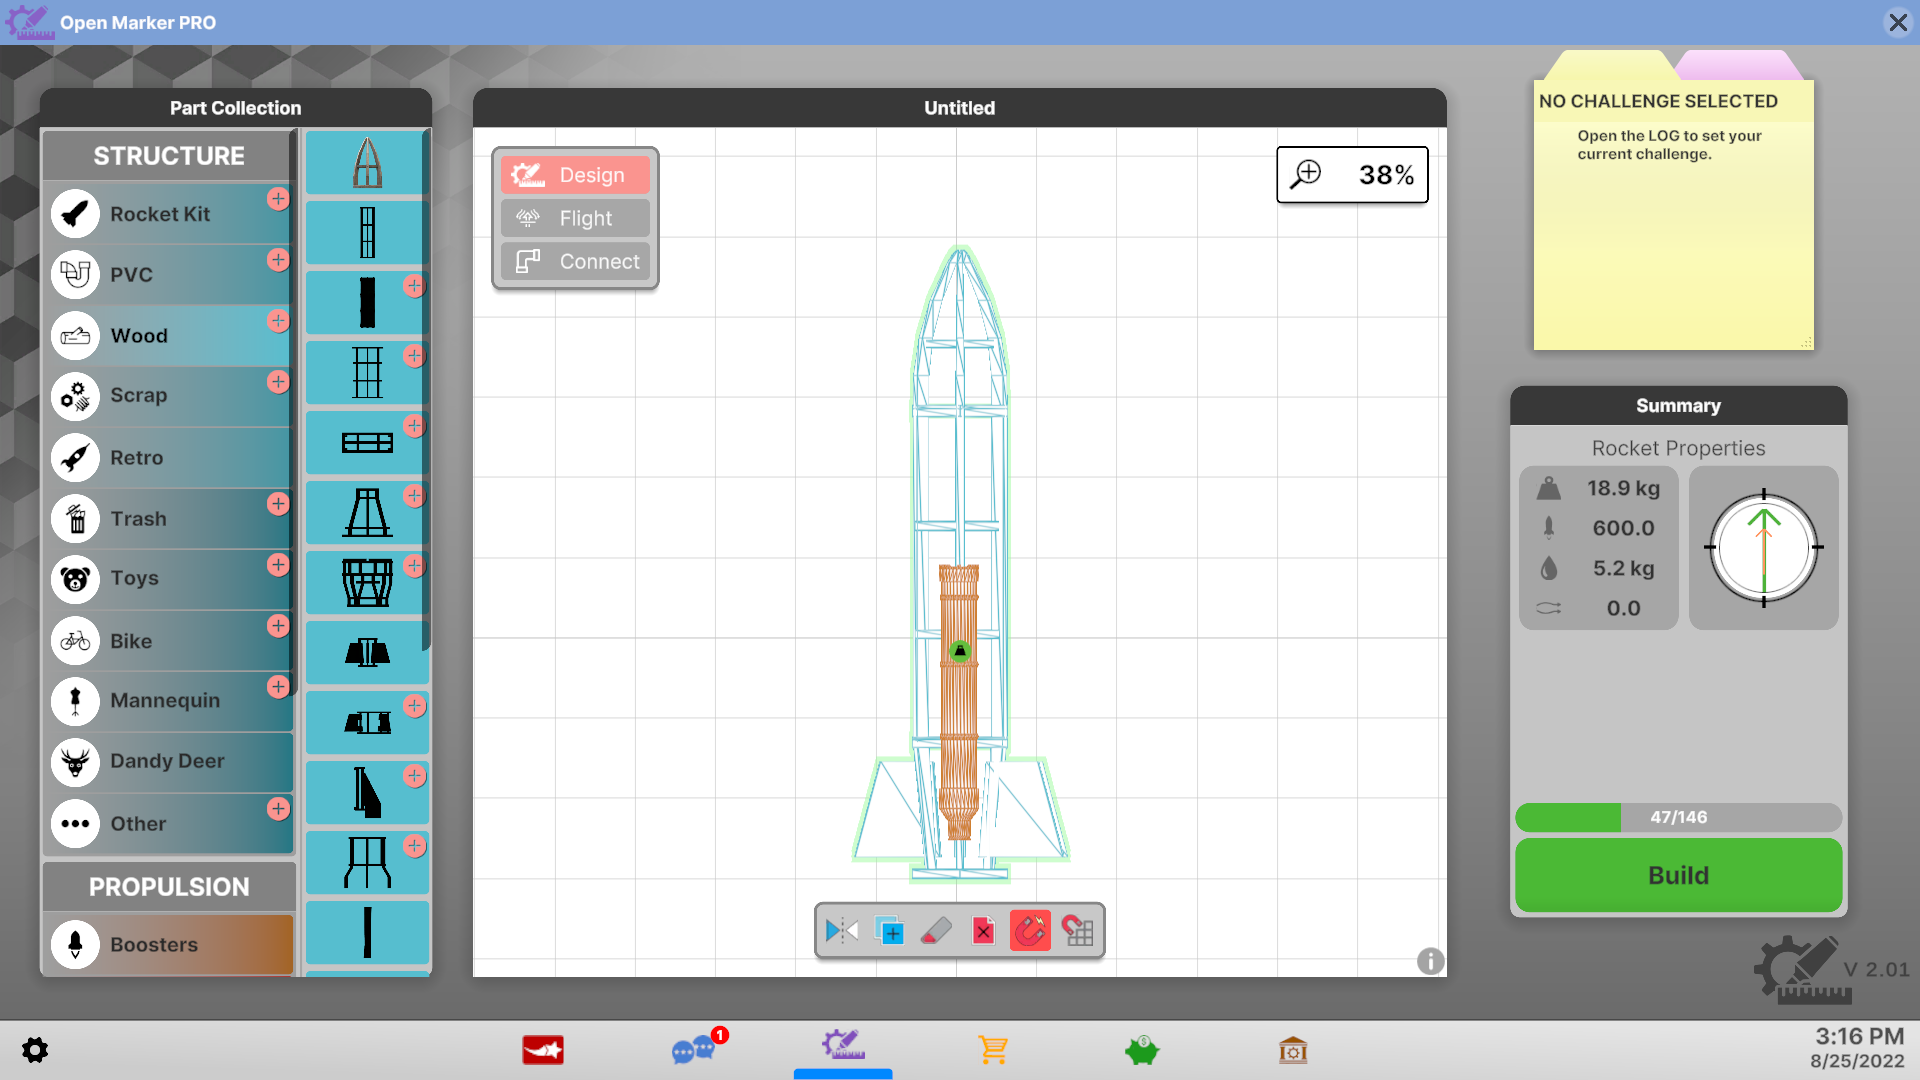
Task: Expand the Scrap category plus button
Action: 278,381
